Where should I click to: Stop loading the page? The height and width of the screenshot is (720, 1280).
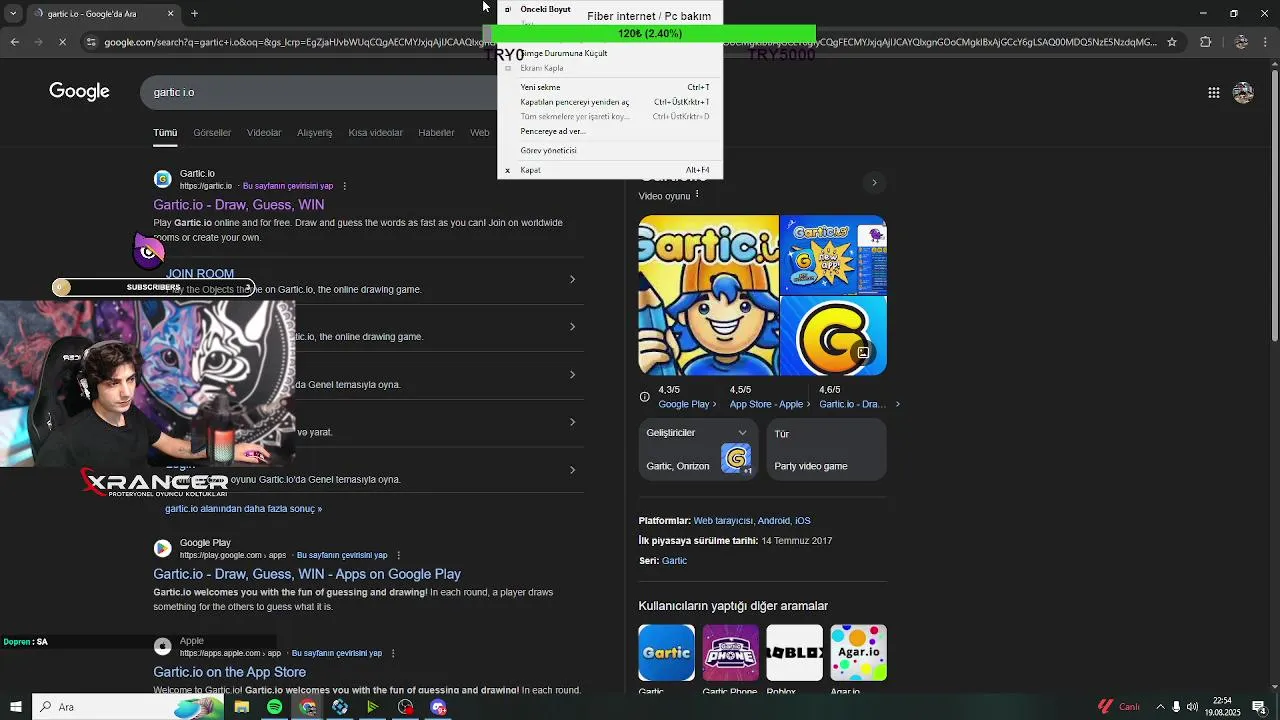click(62, 42)
